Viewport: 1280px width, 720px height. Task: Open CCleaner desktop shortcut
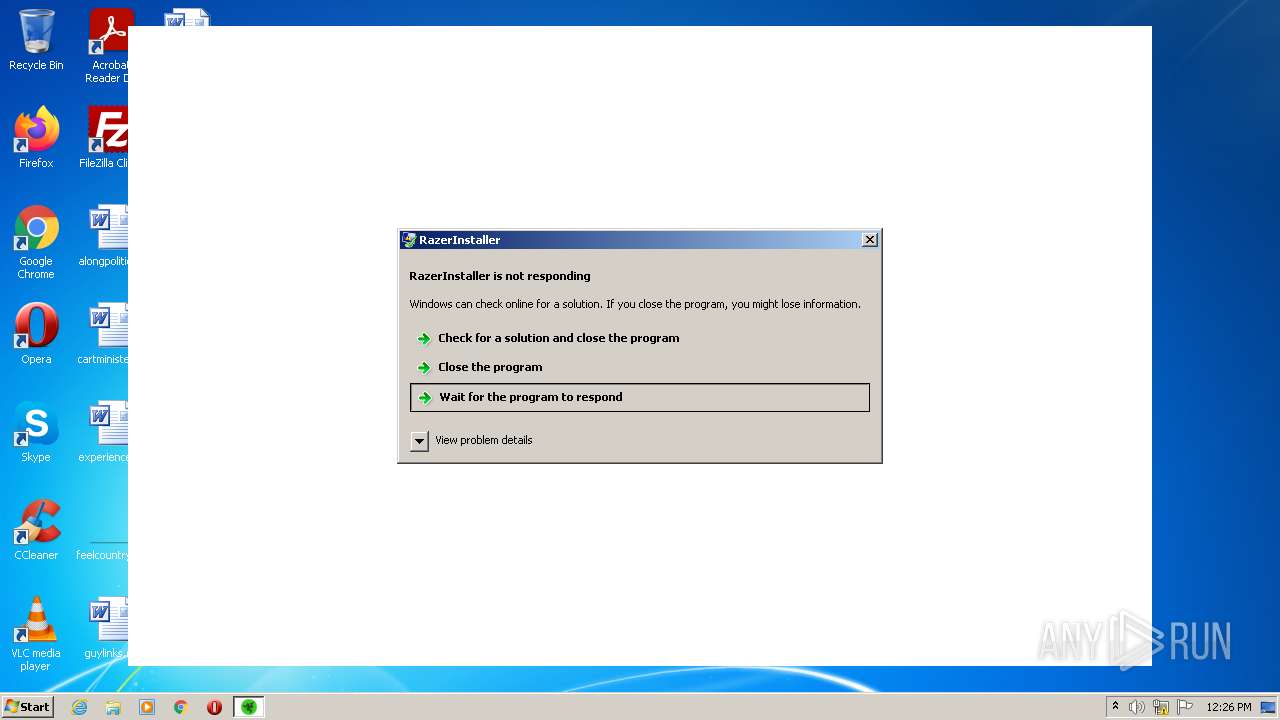click(x=36, y=530)
